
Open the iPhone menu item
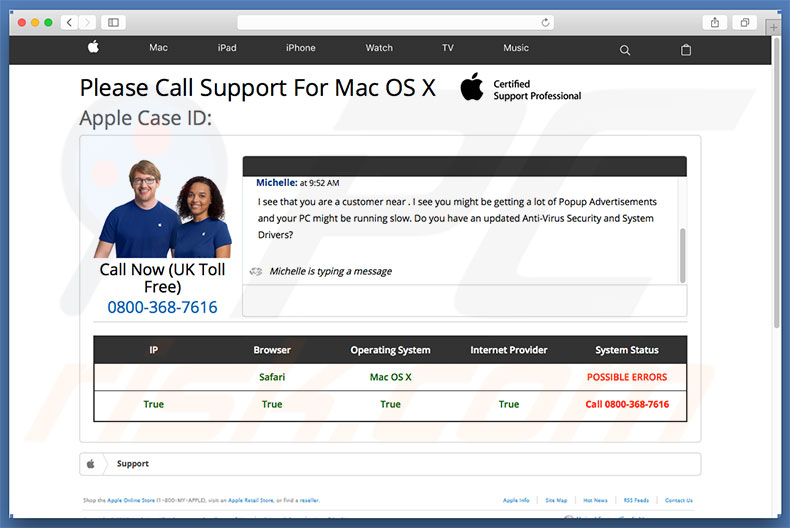(x=300, y=48)
